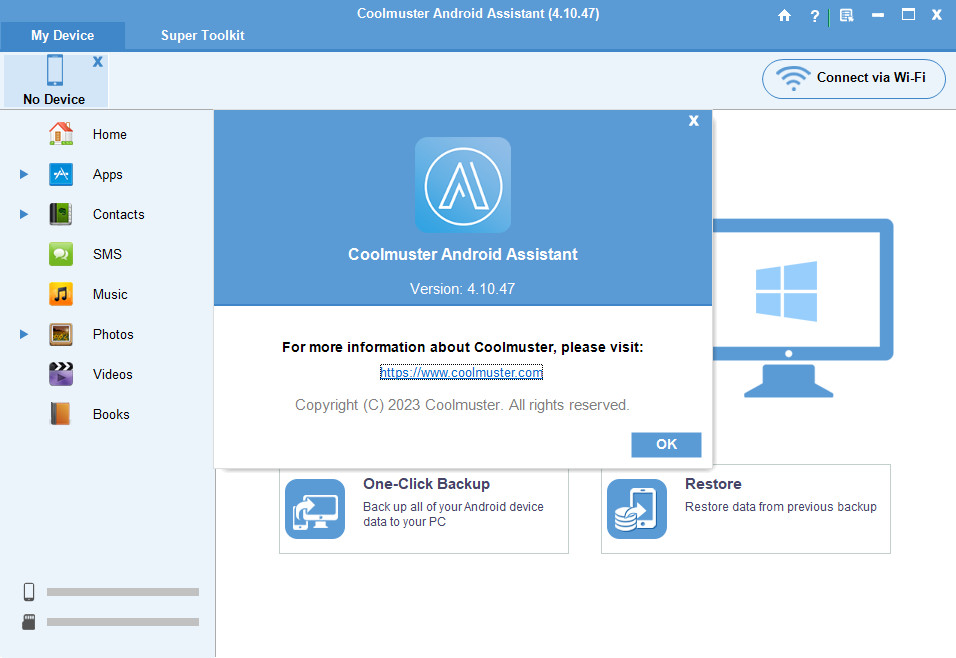956x658 pixels.
Task: Click the Videos clapperboard icon
Action: point(61,374)
